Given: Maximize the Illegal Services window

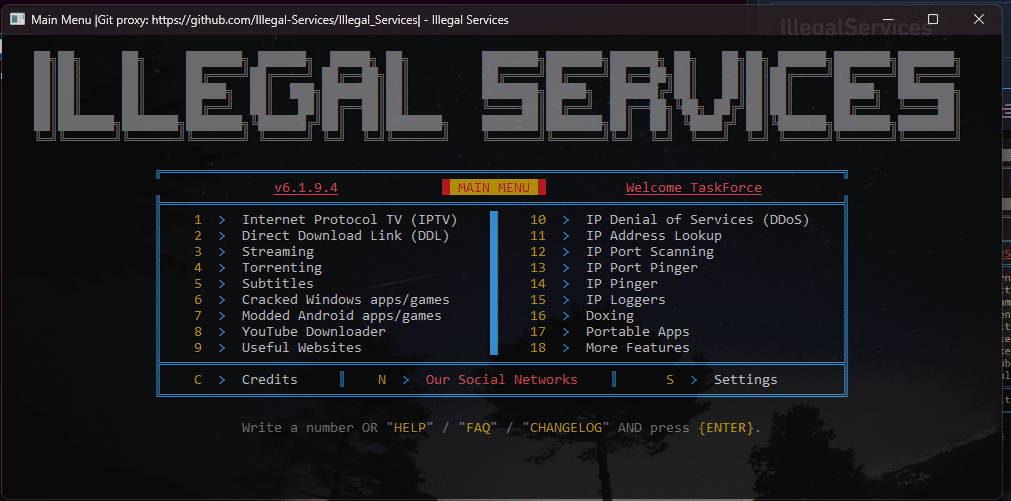Looking at the screenshot, I should [932, 19].
